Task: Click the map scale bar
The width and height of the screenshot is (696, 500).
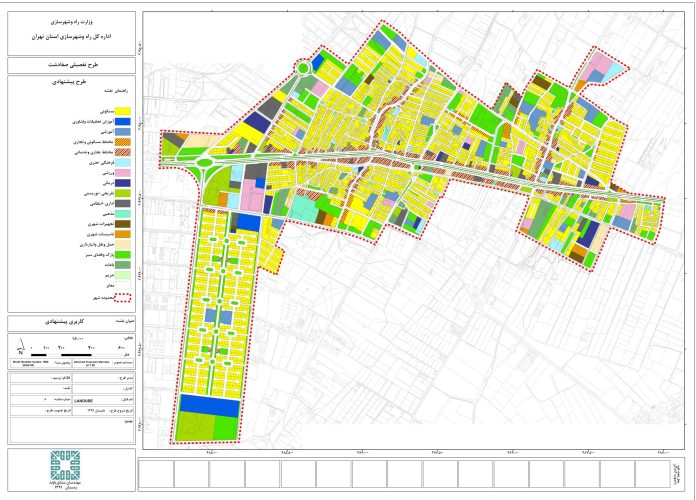Action: [76, 355]
